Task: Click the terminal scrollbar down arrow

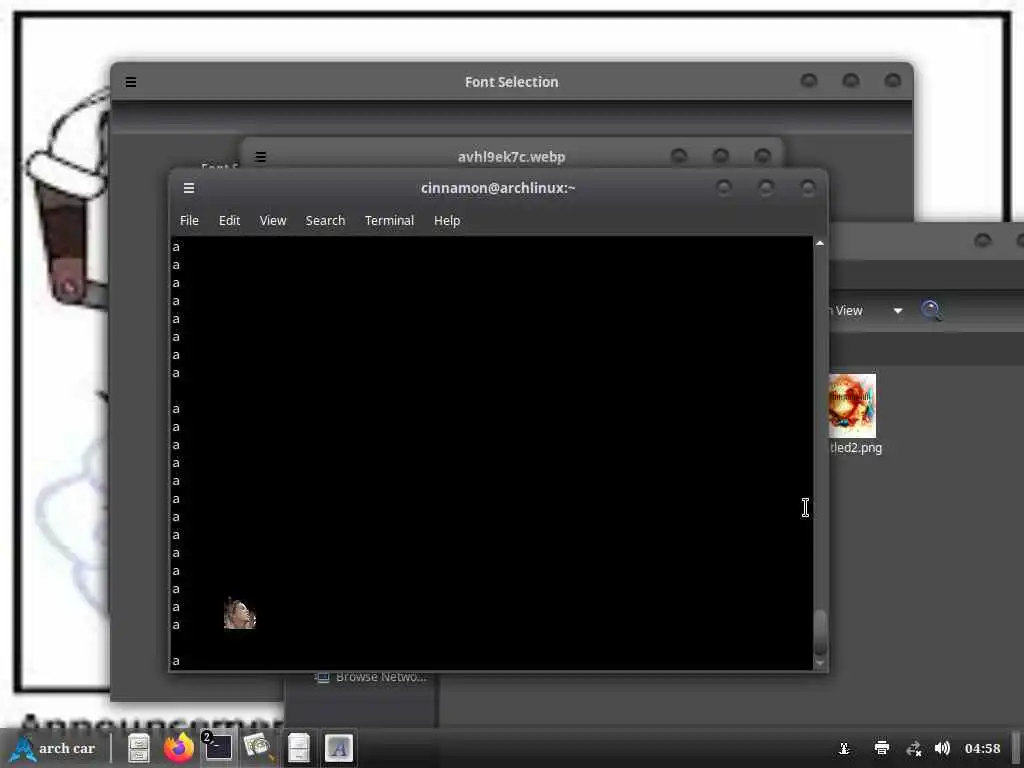Action: coord(820,663)
